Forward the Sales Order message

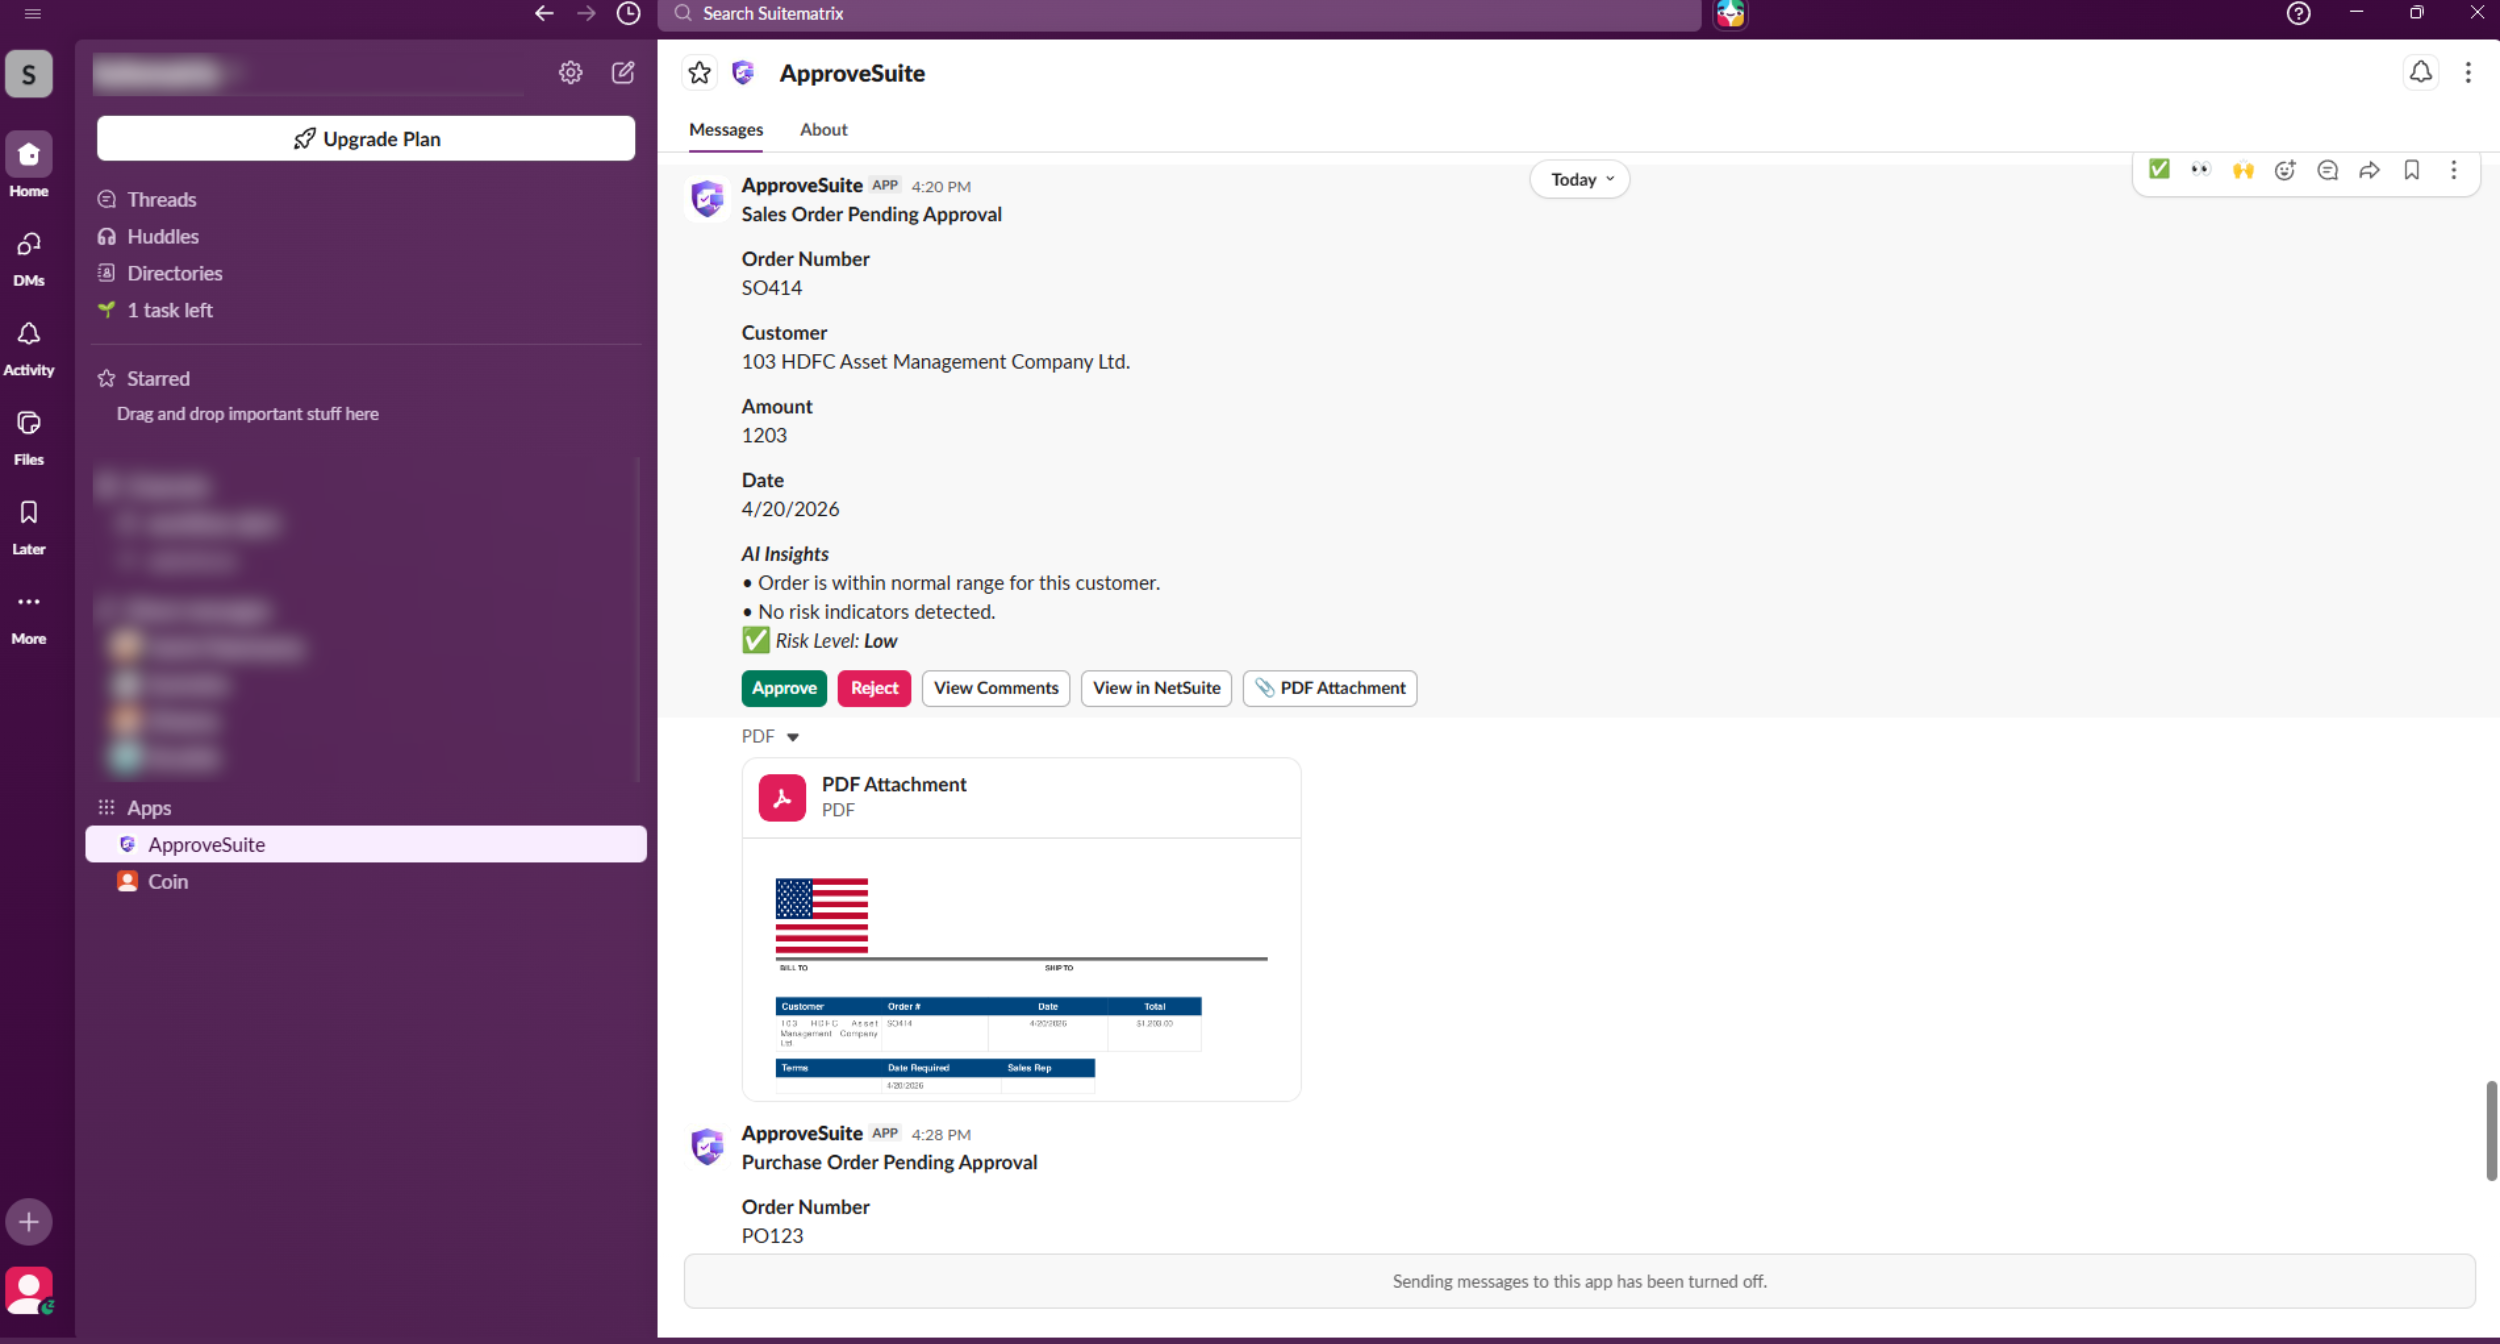tap(2369, 170)
